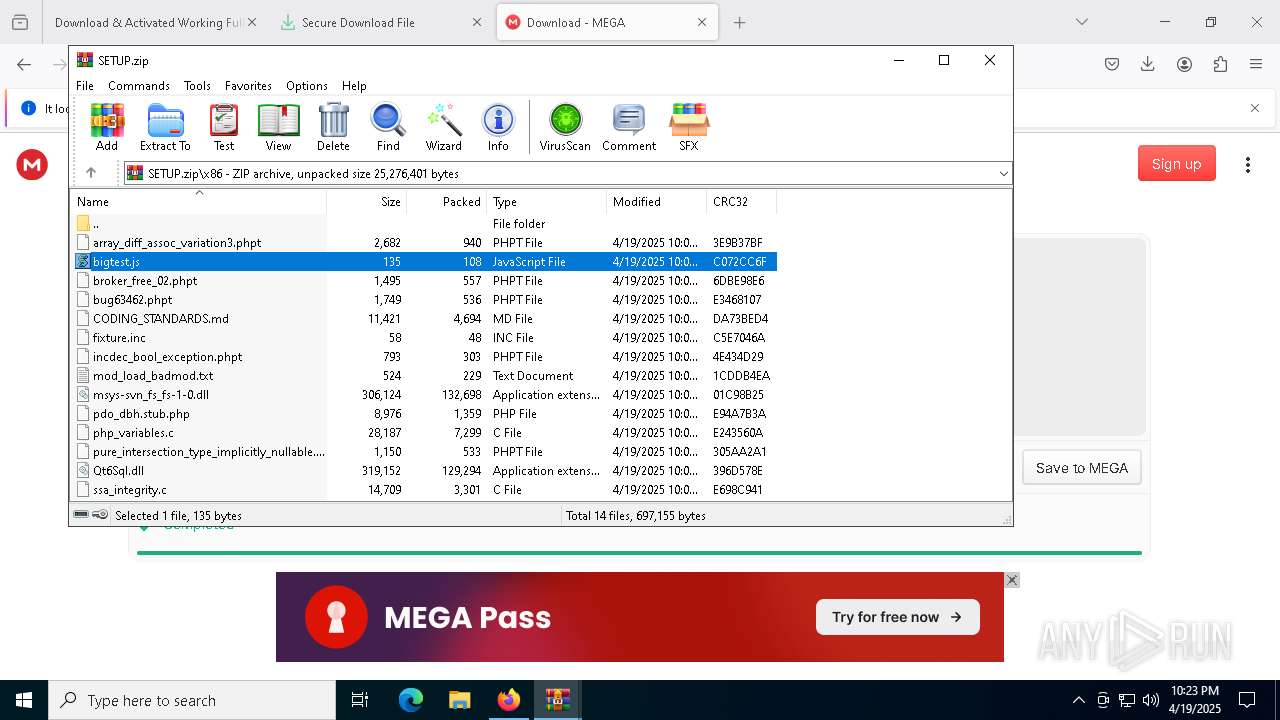The image size is (1280, 720).
Task: Run the Test archive tool
Action: coord(224,127)
